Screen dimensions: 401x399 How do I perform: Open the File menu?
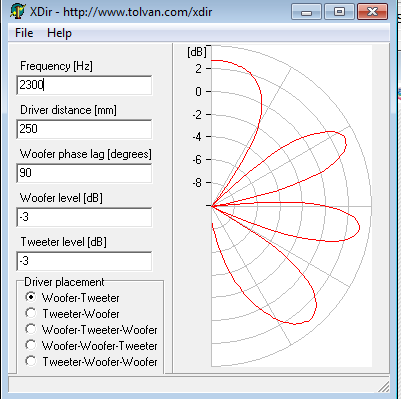point(24,33)
